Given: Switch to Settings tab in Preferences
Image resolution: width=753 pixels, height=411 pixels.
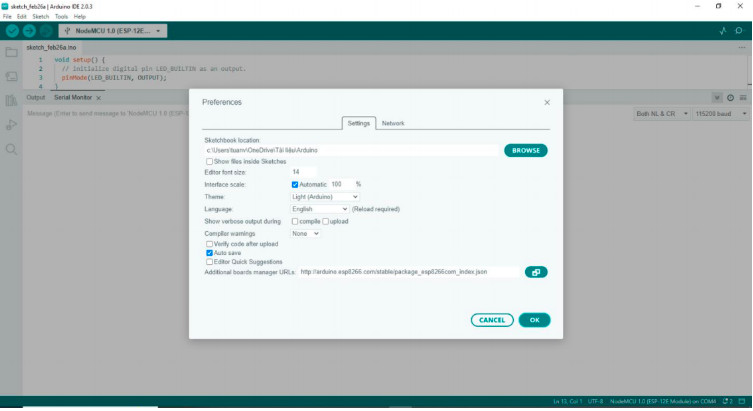Looking at the screenshot, I should tap(359, 123).
